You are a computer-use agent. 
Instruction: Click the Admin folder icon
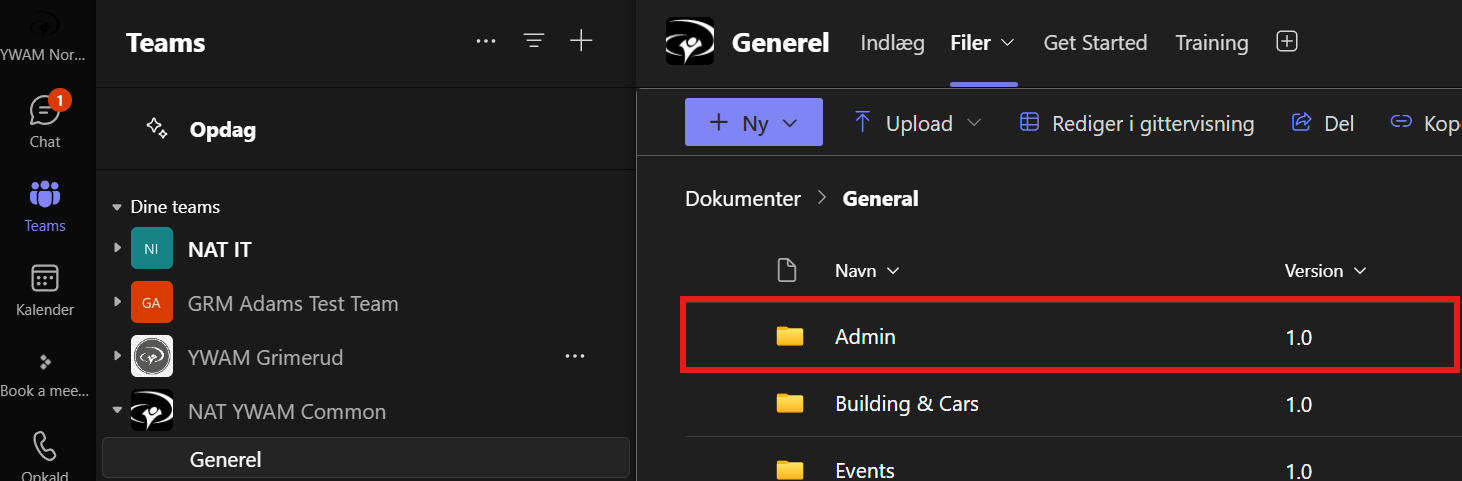tap(790, 337)
